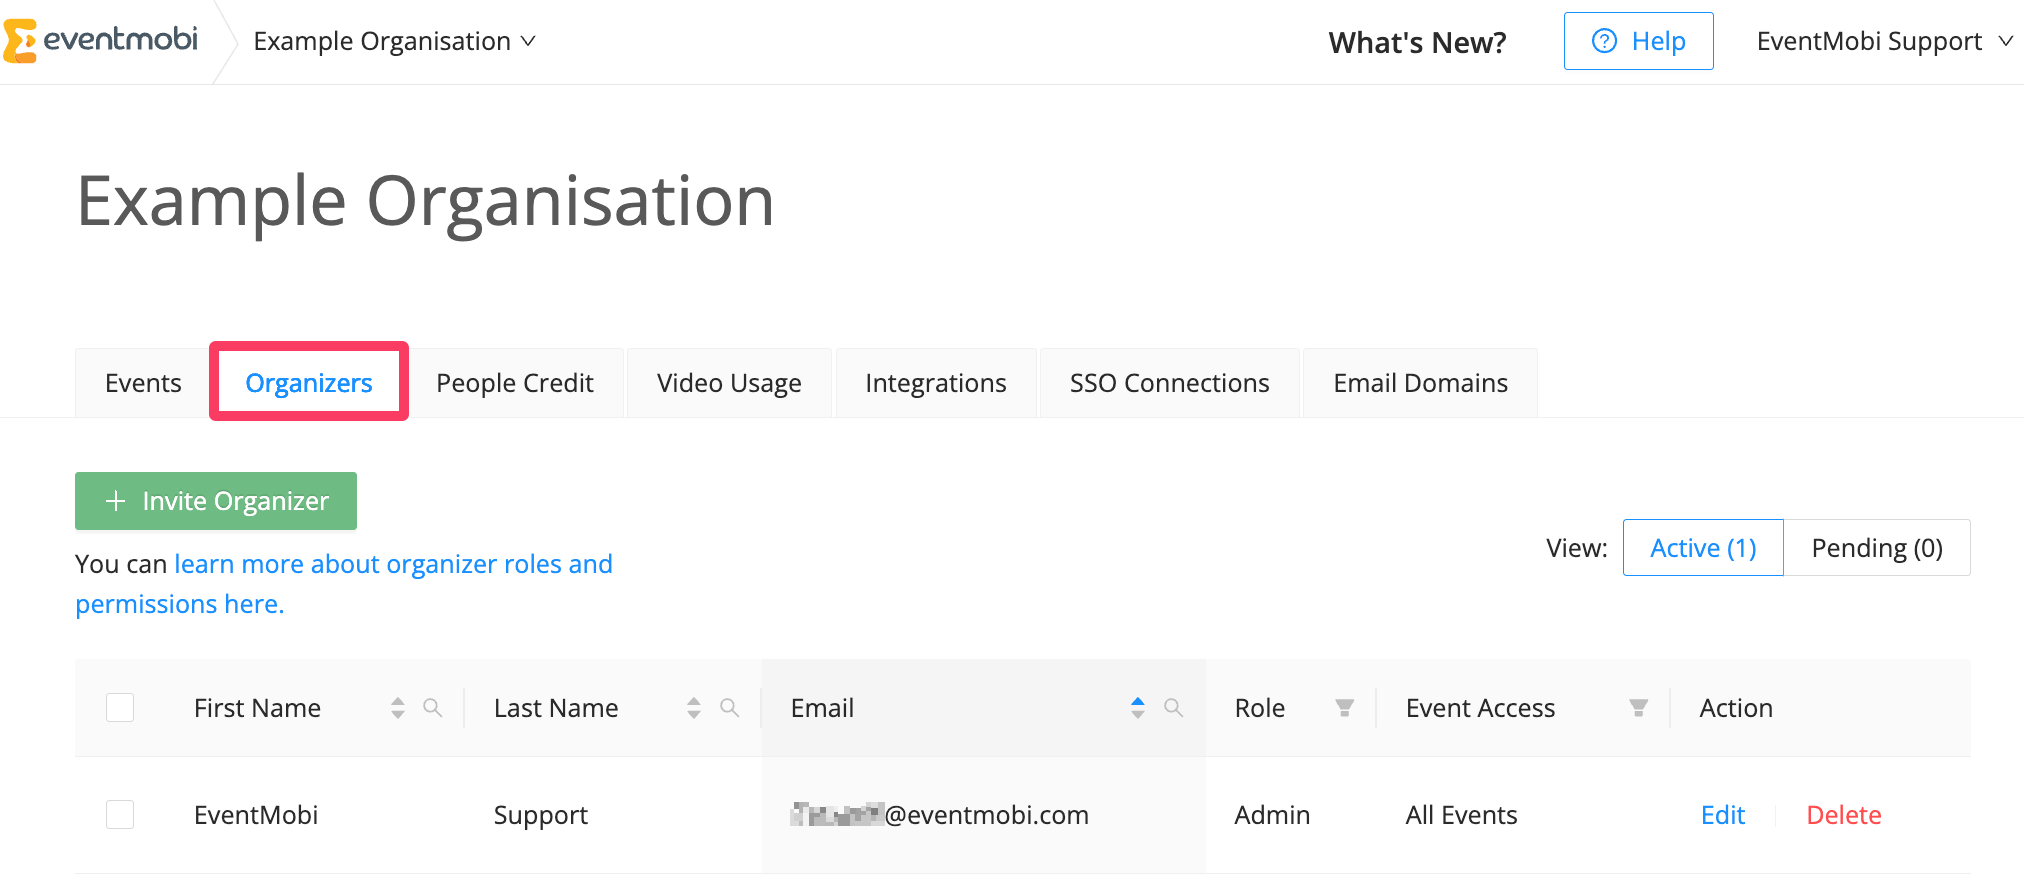Click the Action column header
2024x880 pixels.
pos(1736,708)
